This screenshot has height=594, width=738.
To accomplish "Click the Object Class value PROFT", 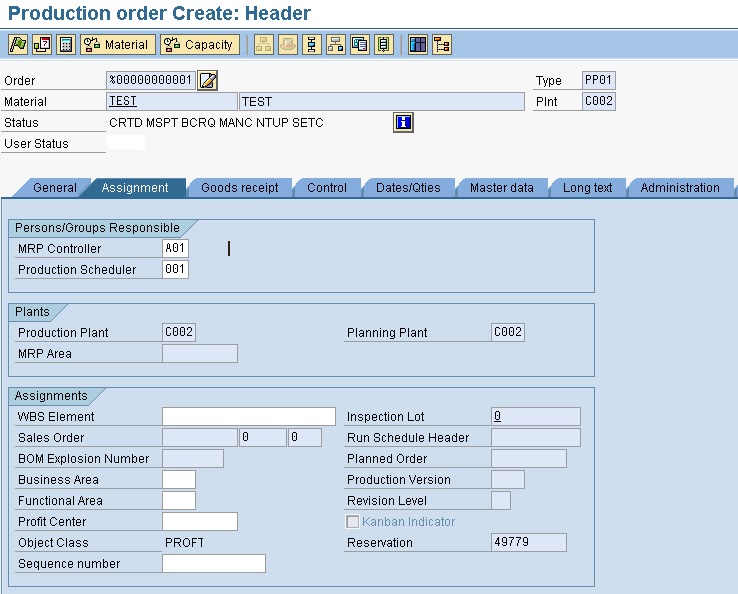I will pos(184,543).
